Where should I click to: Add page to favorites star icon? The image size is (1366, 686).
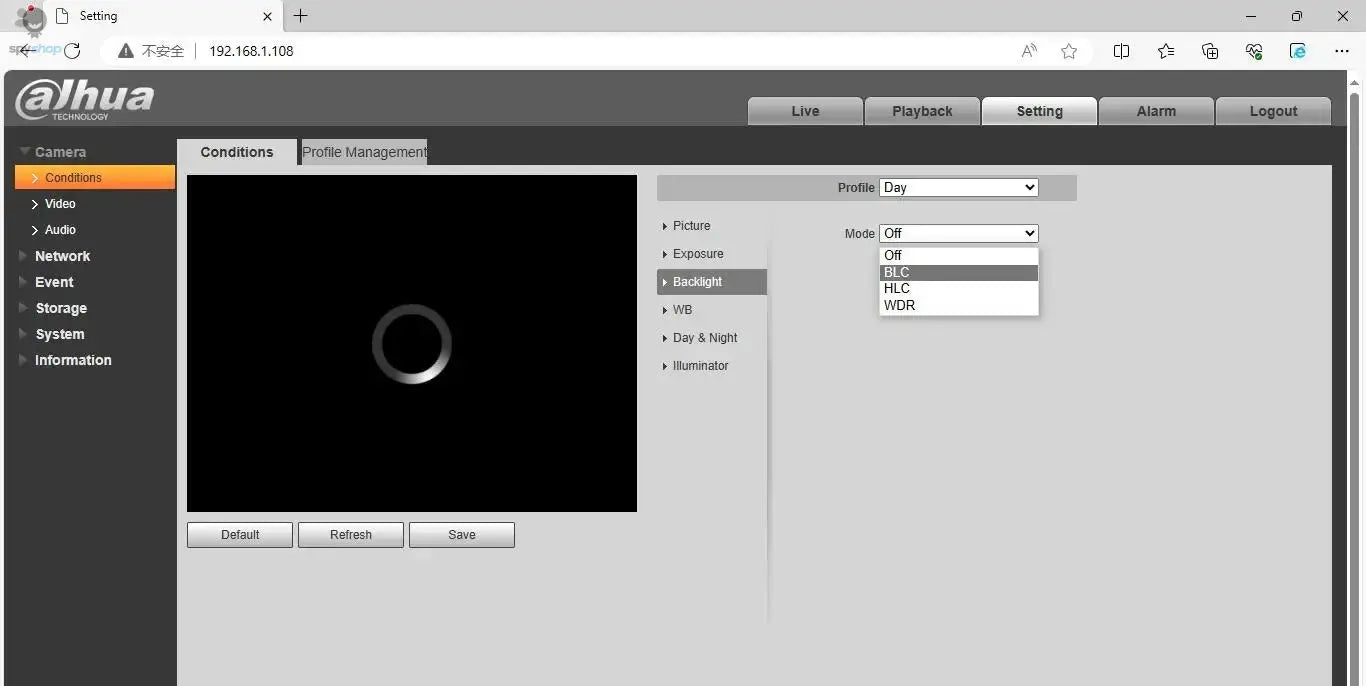pyautogui.click(x=1069, y=51)
